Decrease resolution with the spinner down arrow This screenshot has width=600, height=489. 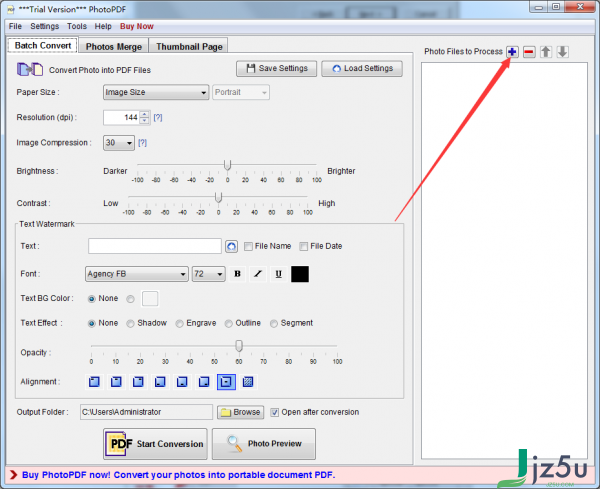(x=144, y=121)
